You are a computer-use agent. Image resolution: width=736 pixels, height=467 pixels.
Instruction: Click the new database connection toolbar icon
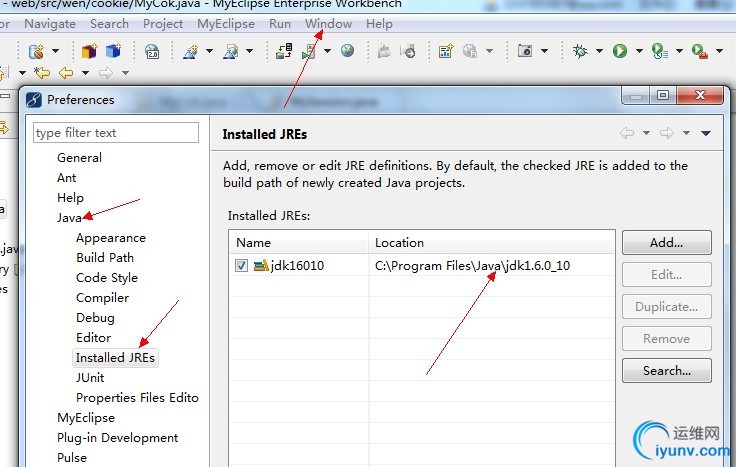click(36, 51)
